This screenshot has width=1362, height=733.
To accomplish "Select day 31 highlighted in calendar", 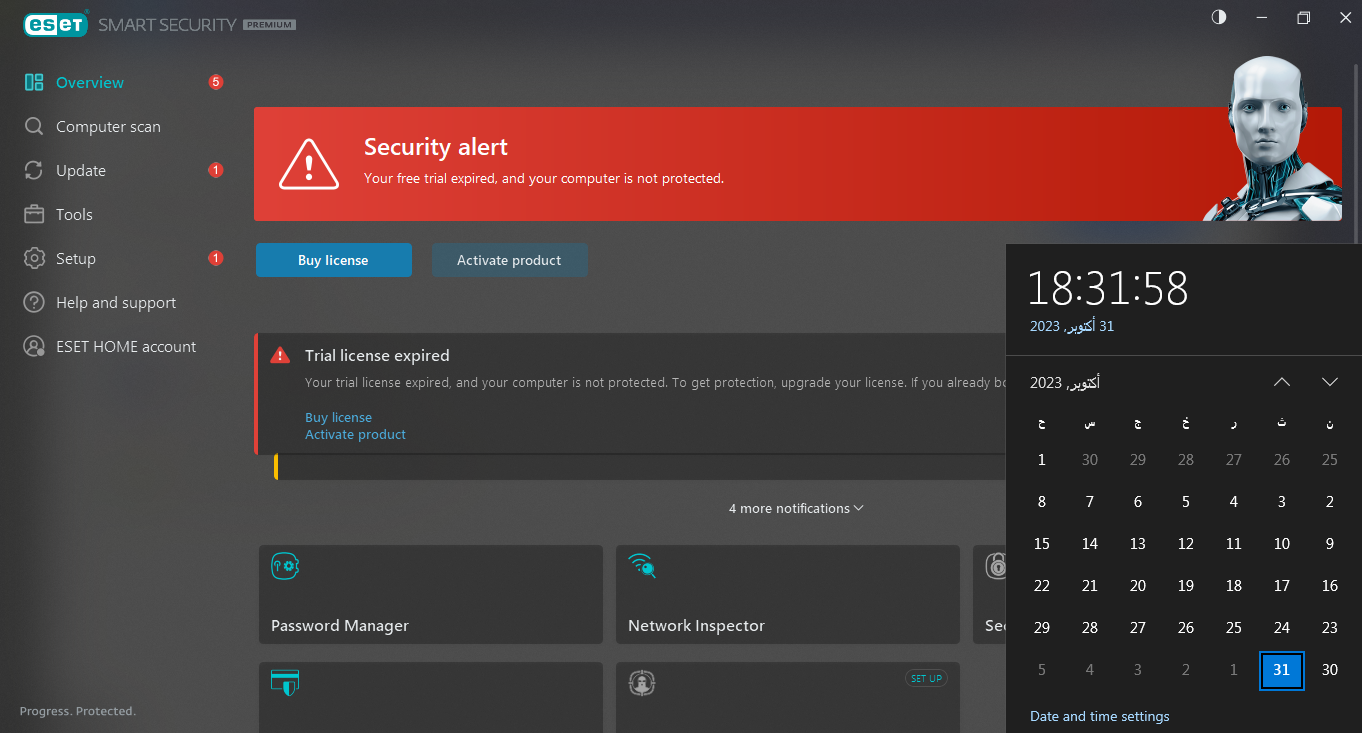I will [x=1282, y=670].
